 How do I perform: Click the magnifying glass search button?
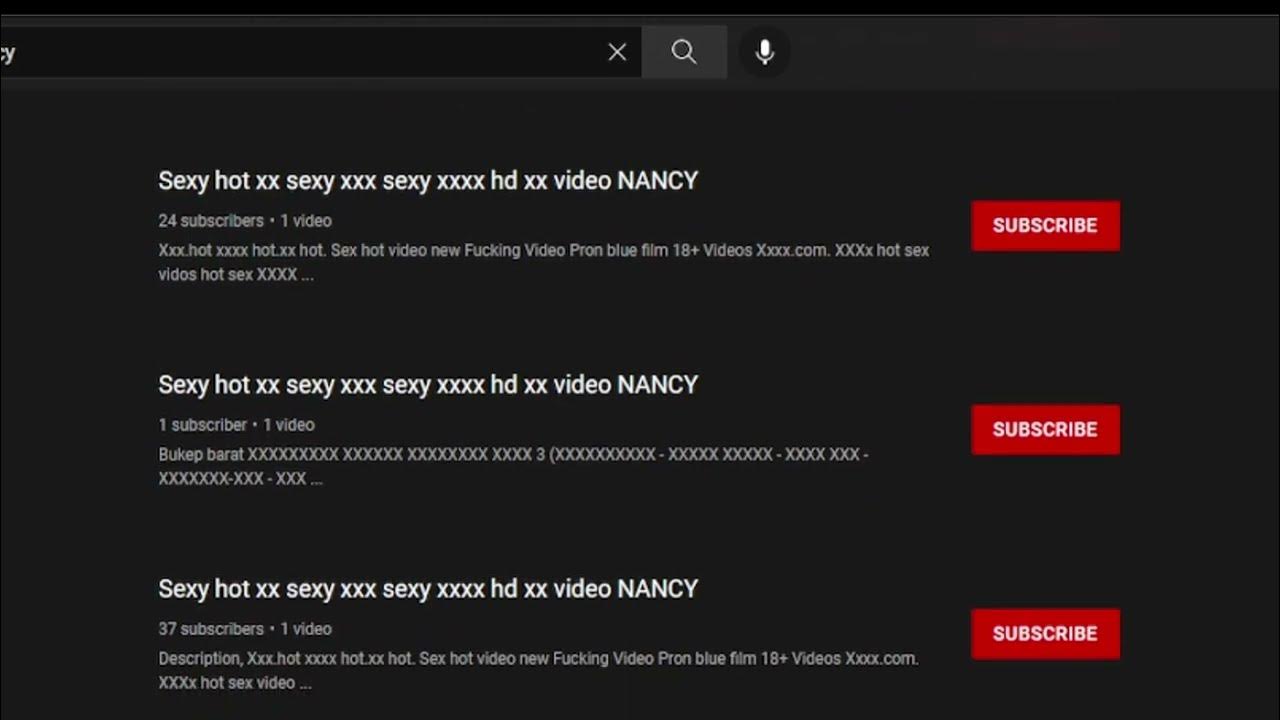(x=684, y=52)
